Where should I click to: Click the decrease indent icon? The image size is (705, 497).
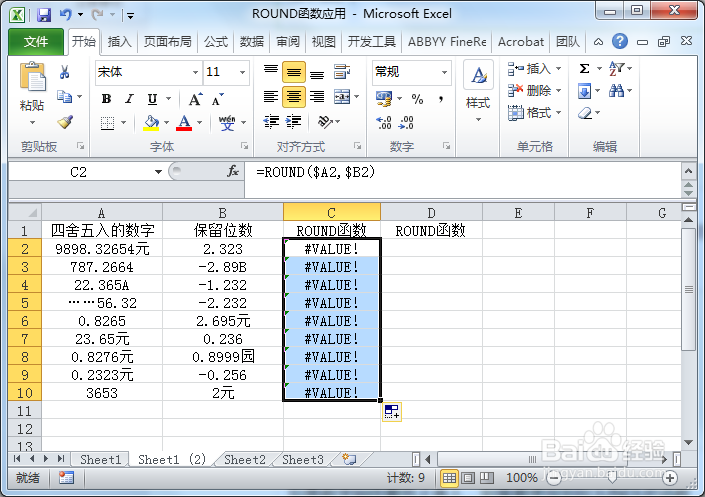[x=271, y=121]
